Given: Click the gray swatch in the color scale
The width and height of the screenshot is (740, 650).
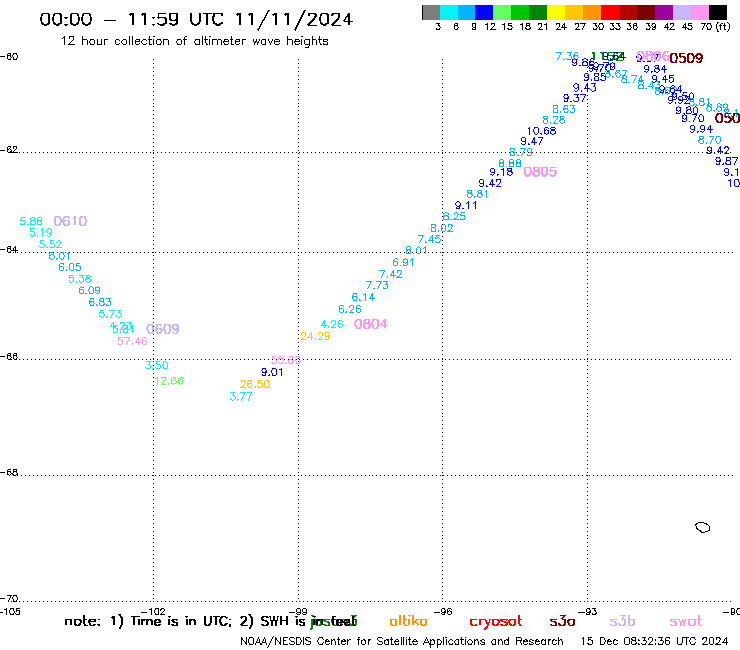Looking at the screenshot, I should point(431,12).
